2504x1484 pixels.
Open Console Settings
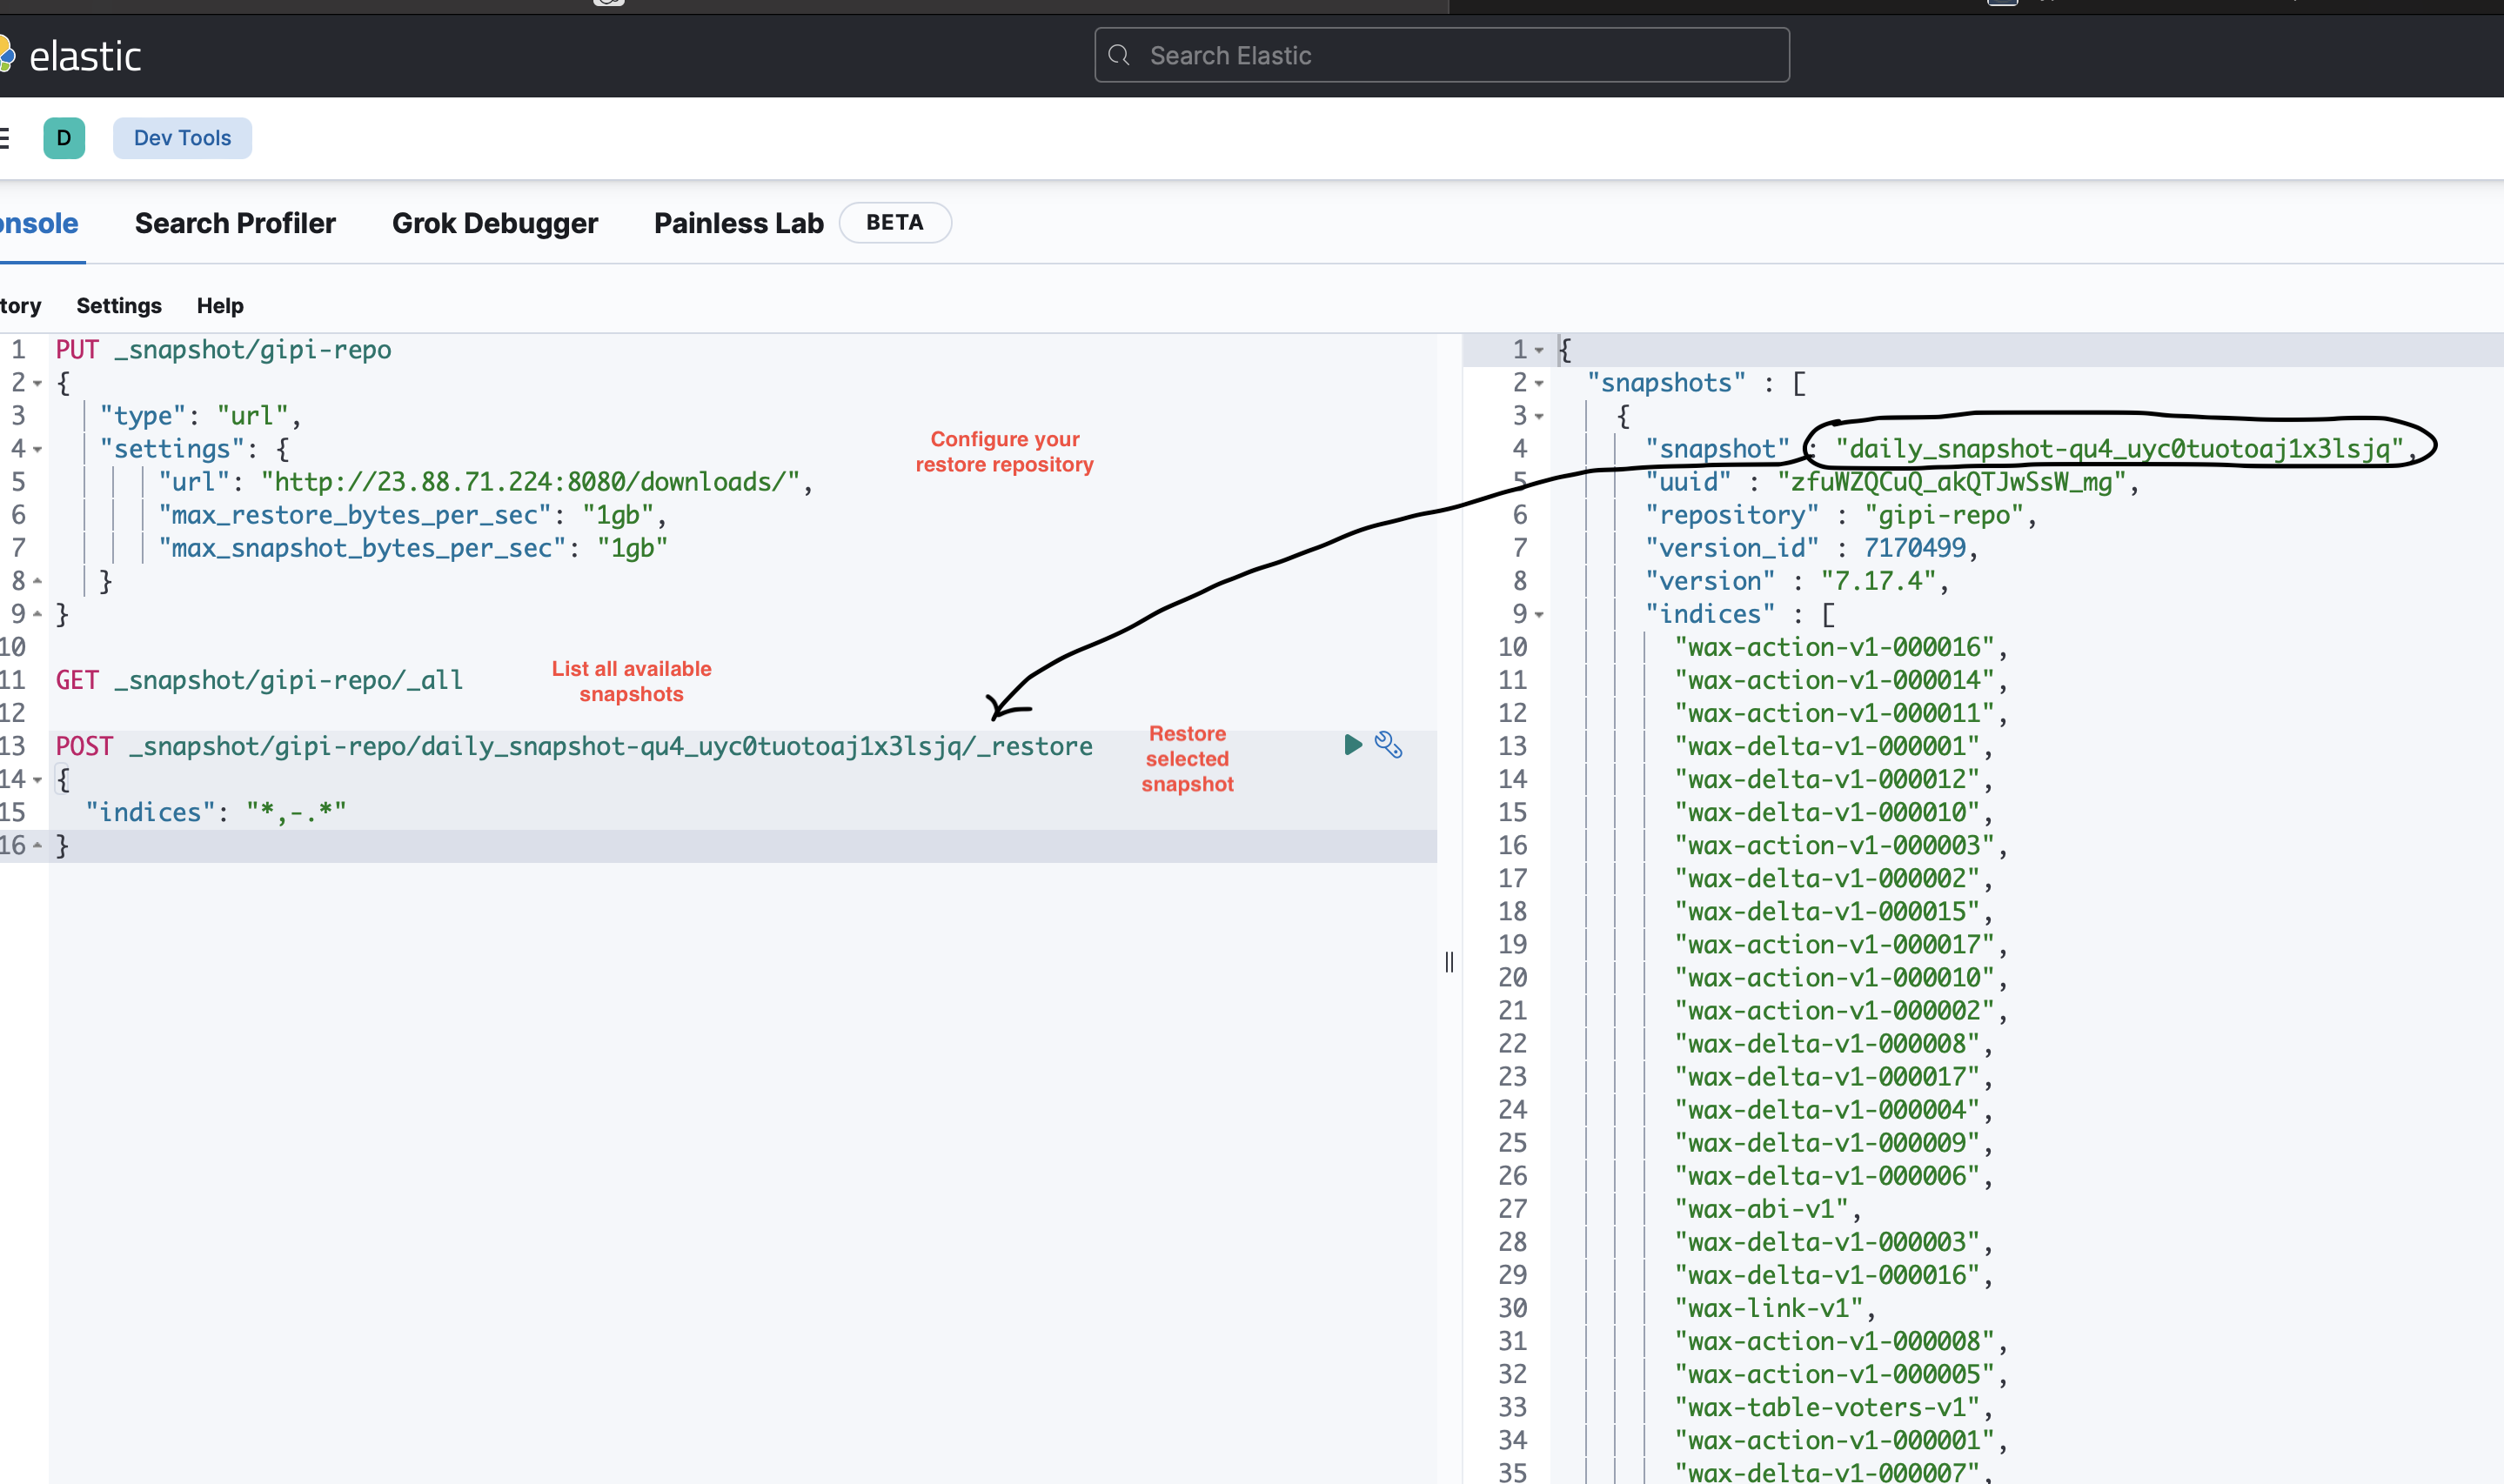pos(119,306)
